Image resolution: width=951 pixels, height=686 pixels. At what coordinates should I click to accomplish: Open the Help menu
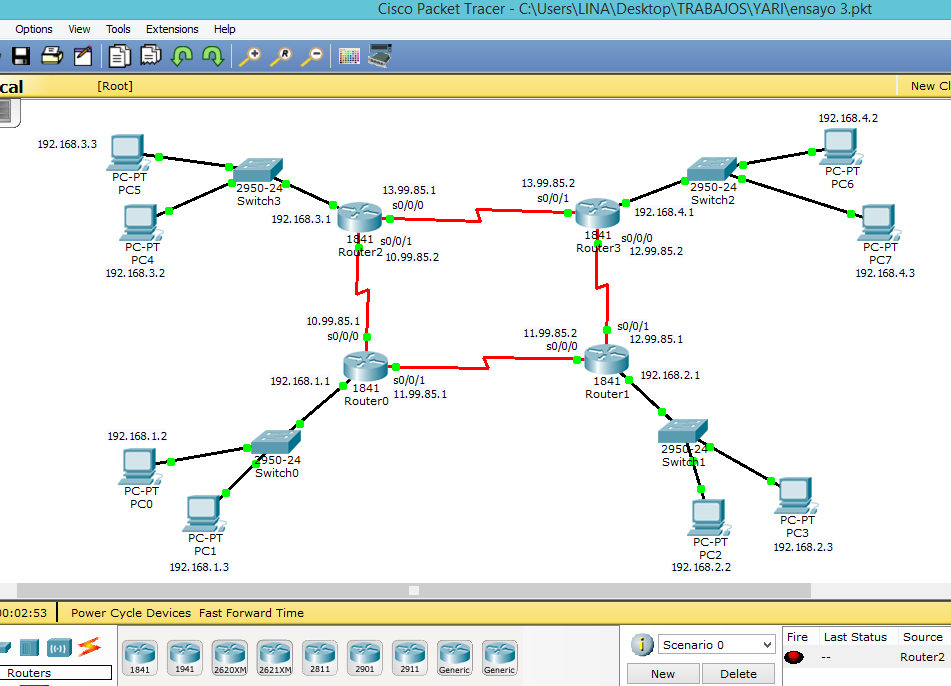(224, 29)
